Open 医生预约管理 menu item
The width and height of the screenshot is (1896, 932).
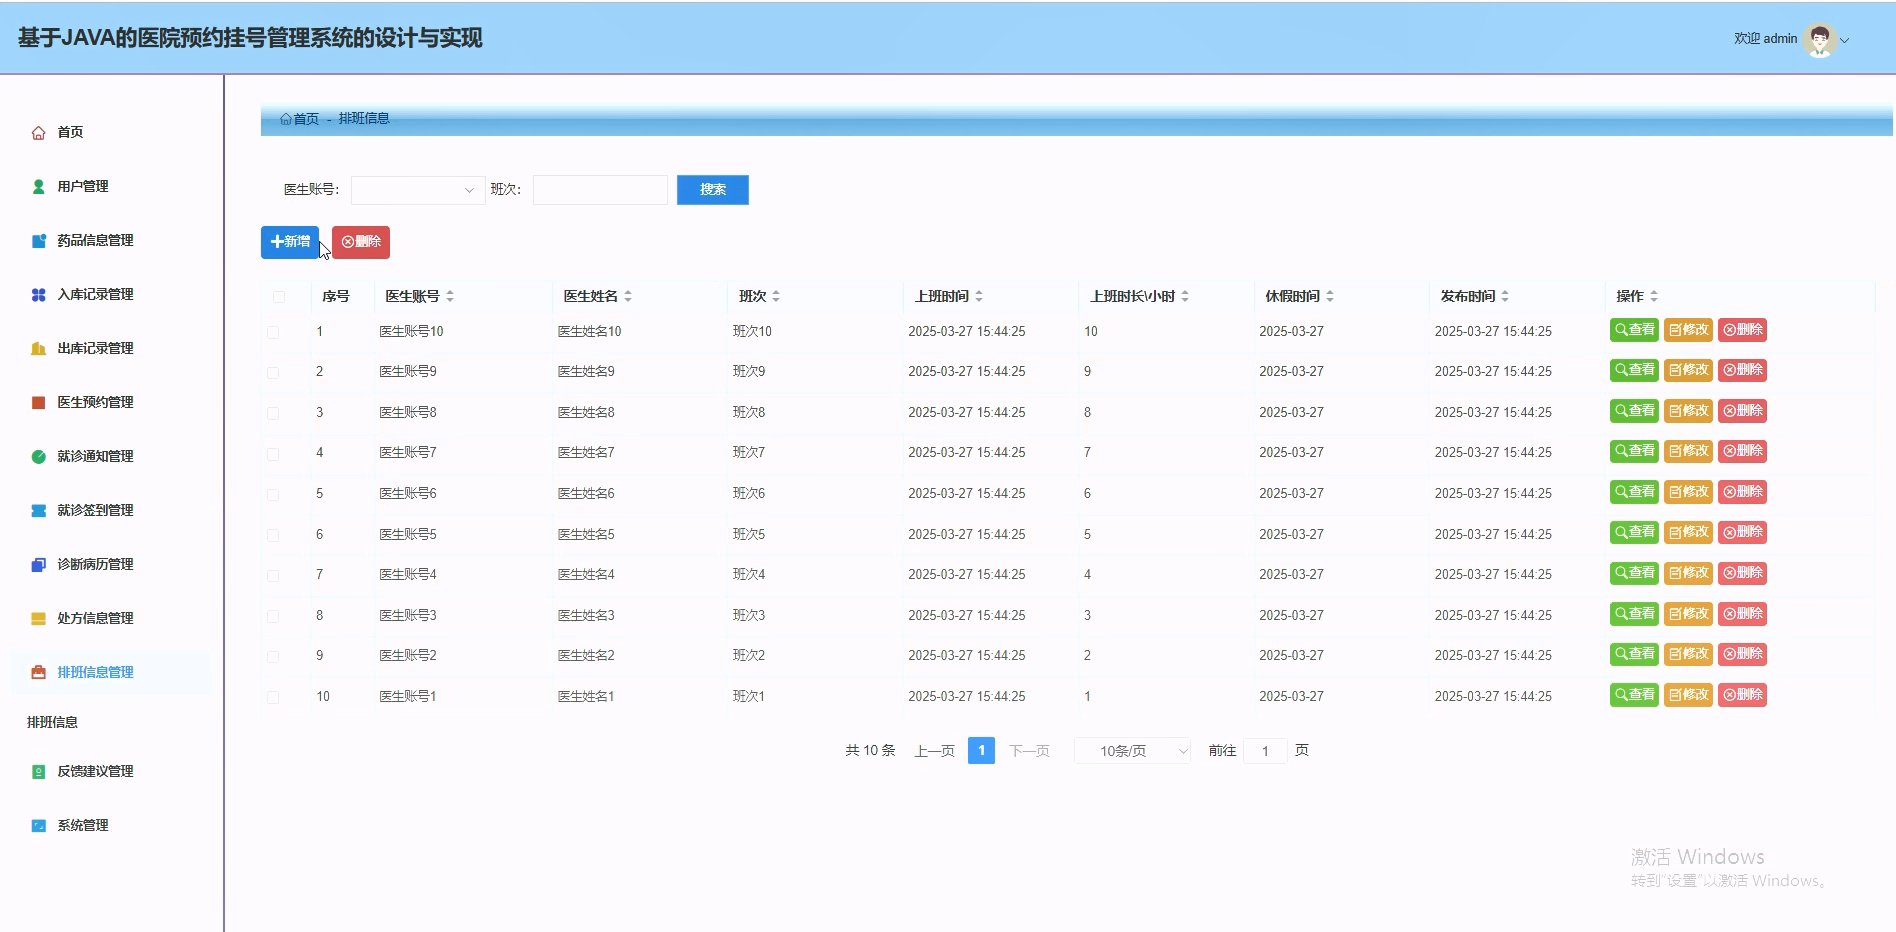95,402
